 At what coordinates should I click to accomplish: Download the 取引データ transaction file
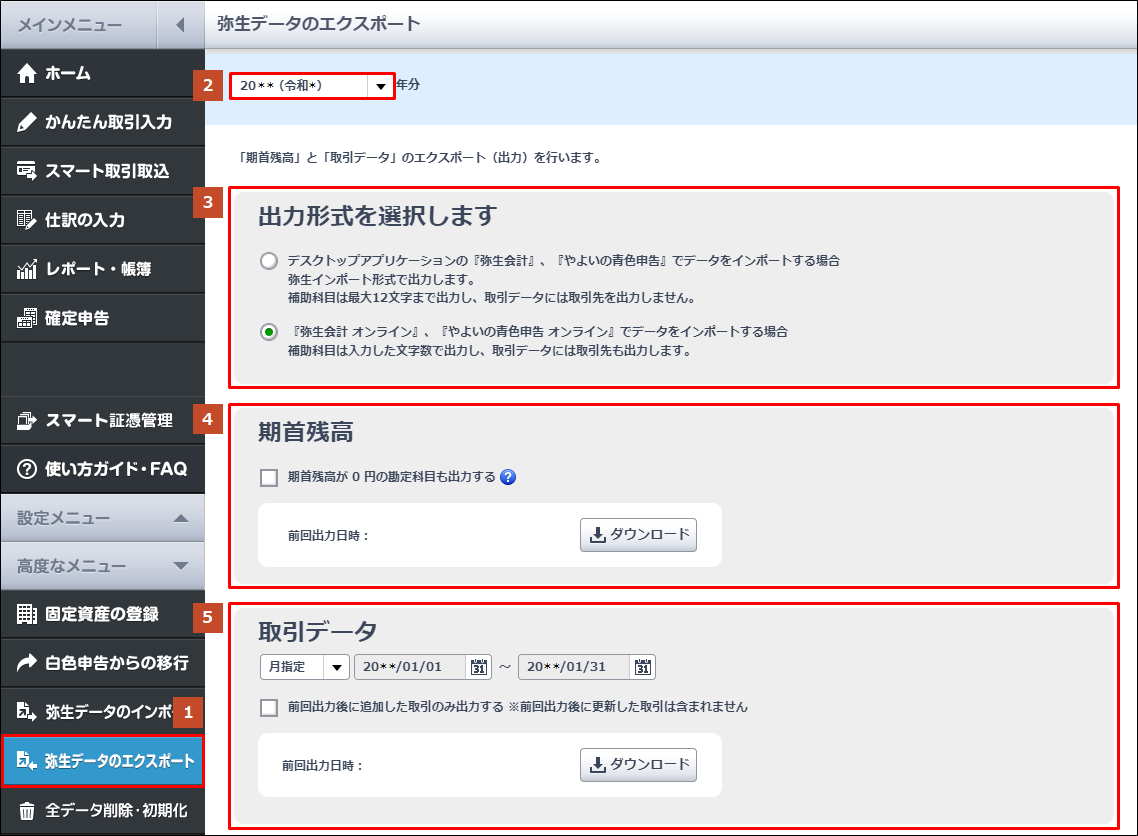(638, 765)
